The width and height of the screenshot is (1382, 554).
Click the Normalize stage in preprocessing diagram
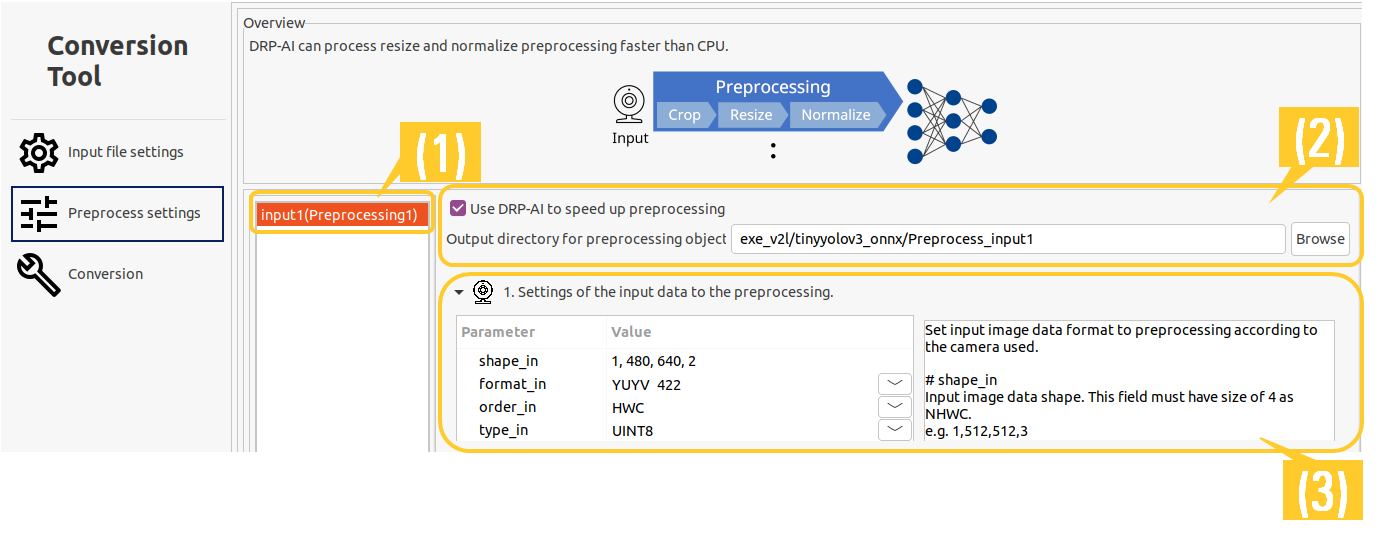coord(835,115)
